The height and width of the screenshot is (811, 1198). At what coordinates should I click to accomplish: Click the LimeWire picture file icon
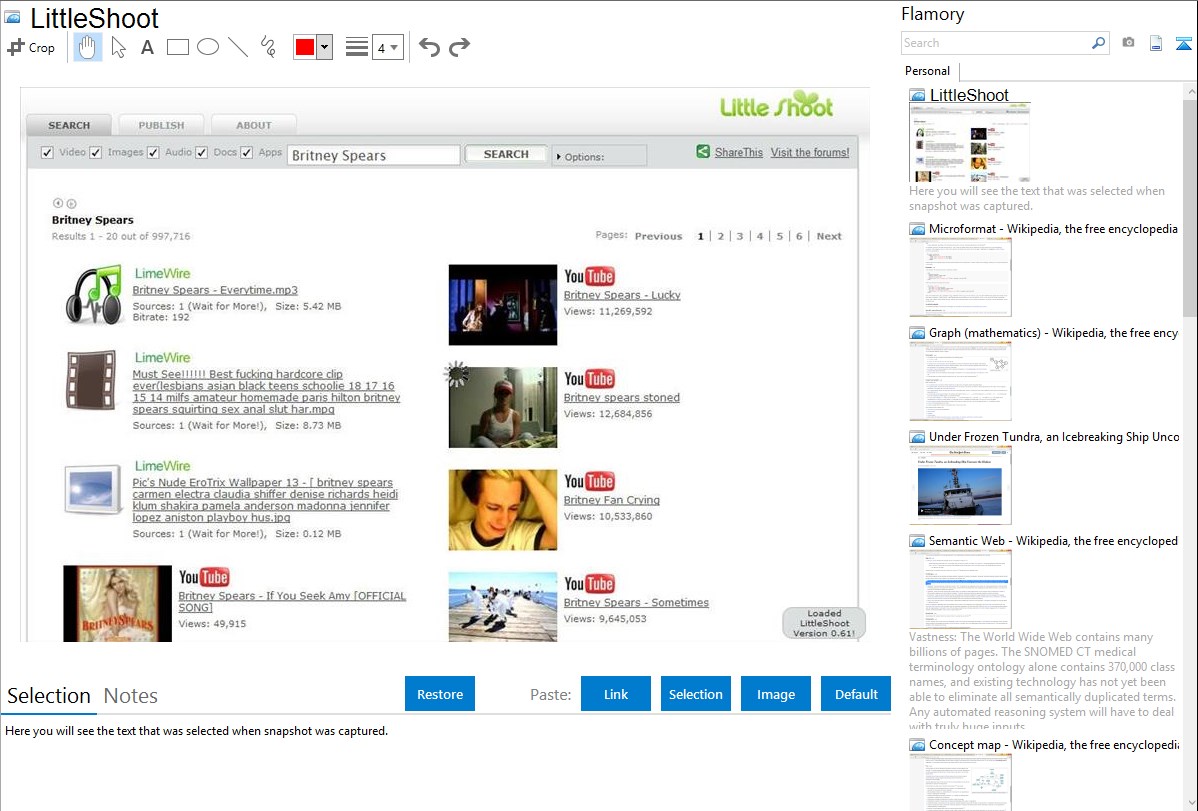[93, 489]
